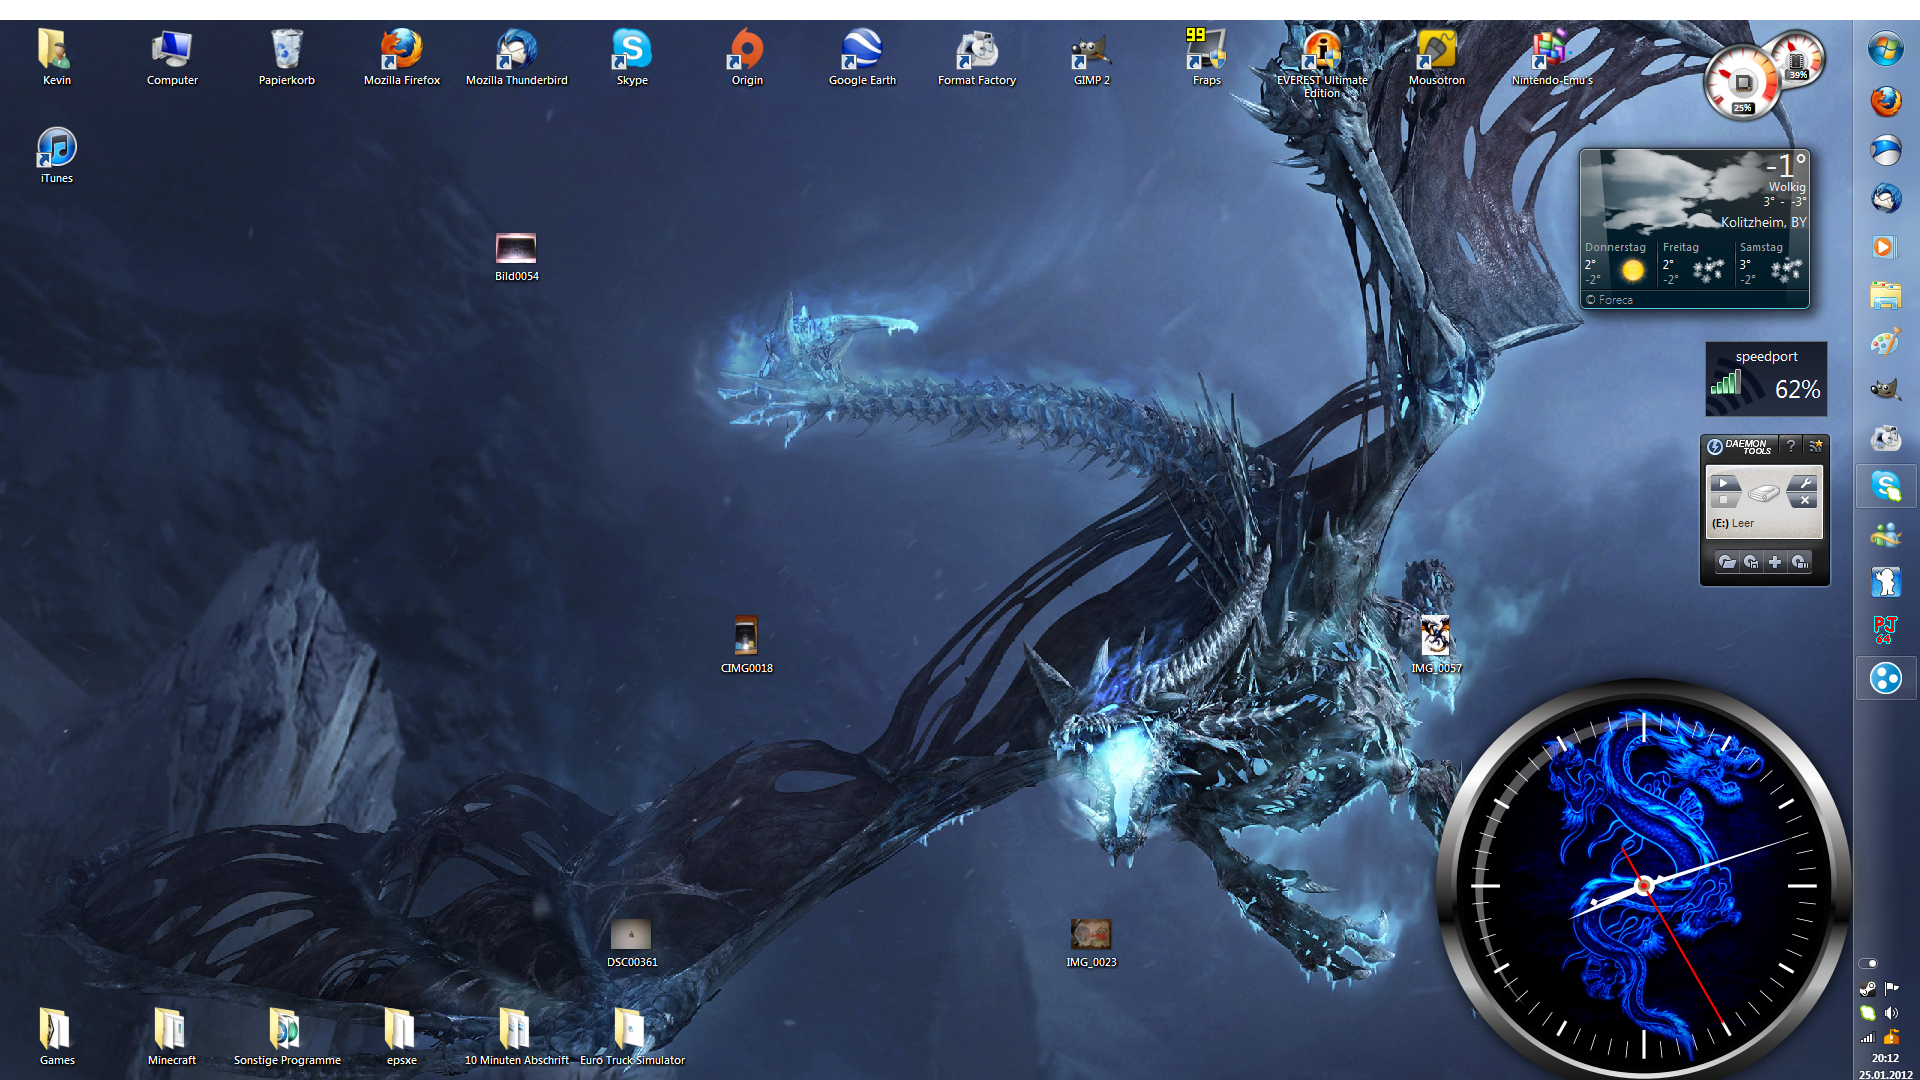Launch Mozilla Thunderbird from the desktop shortcut

point(517,58)
